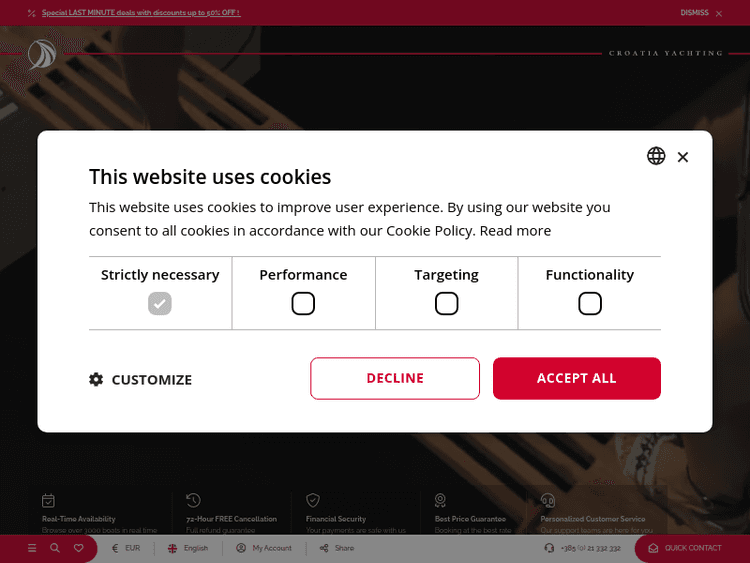Click the Quick Contact button
Image resolution: width=750 pixels, height=563 pixels.
(x=685, y=548)
